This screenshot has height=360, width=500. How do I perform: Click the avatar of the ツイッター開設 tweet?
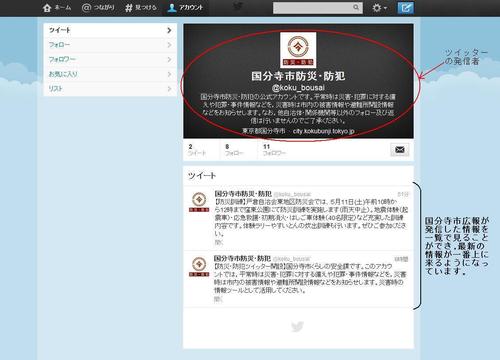point(199,267)
